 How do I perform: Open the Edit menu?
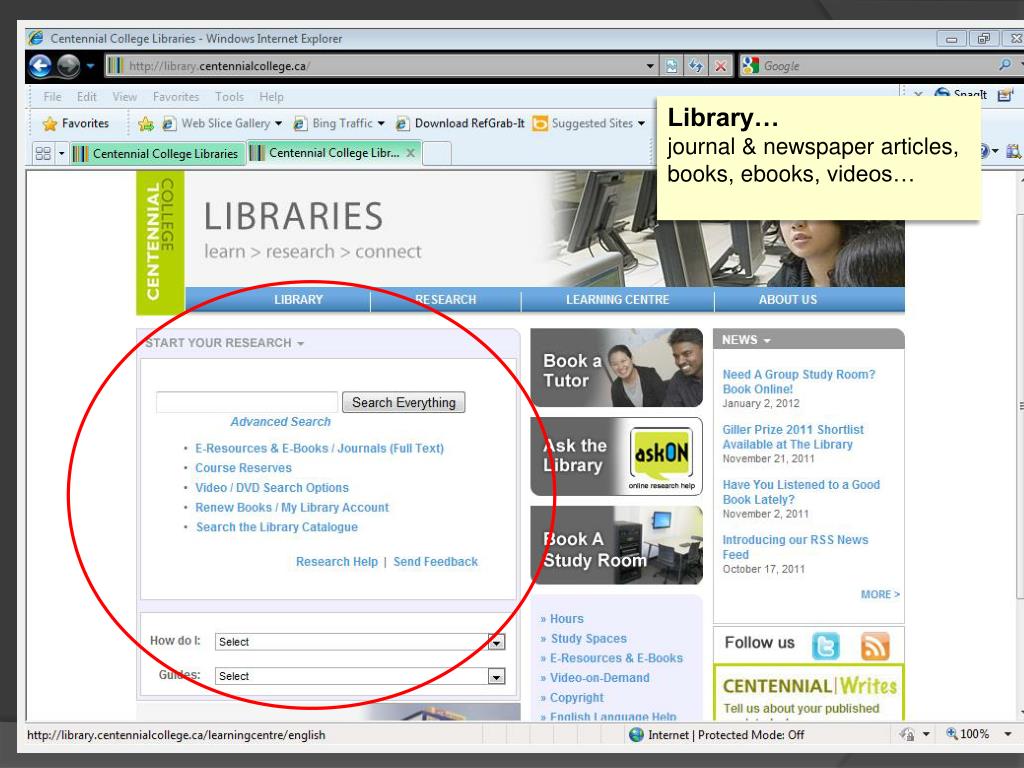pos(86,97)
